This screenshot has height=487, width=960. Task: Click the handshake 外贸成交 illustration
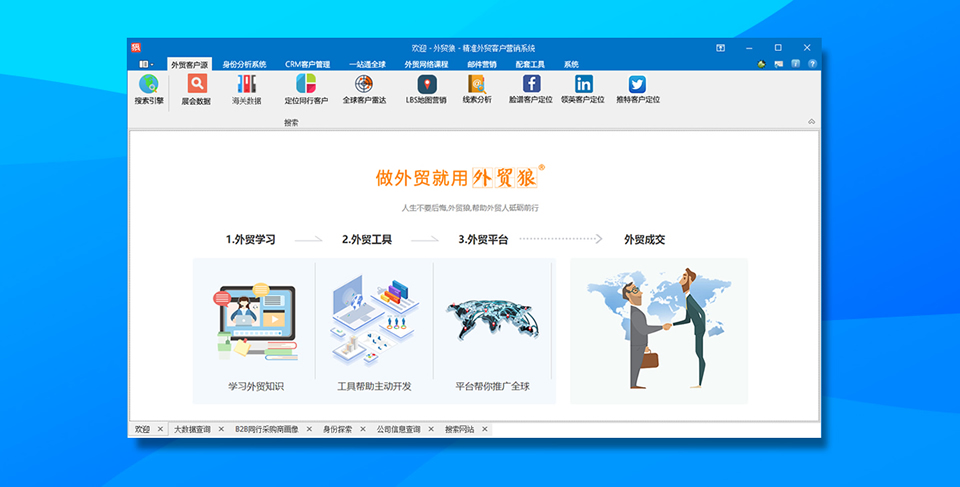659,330
